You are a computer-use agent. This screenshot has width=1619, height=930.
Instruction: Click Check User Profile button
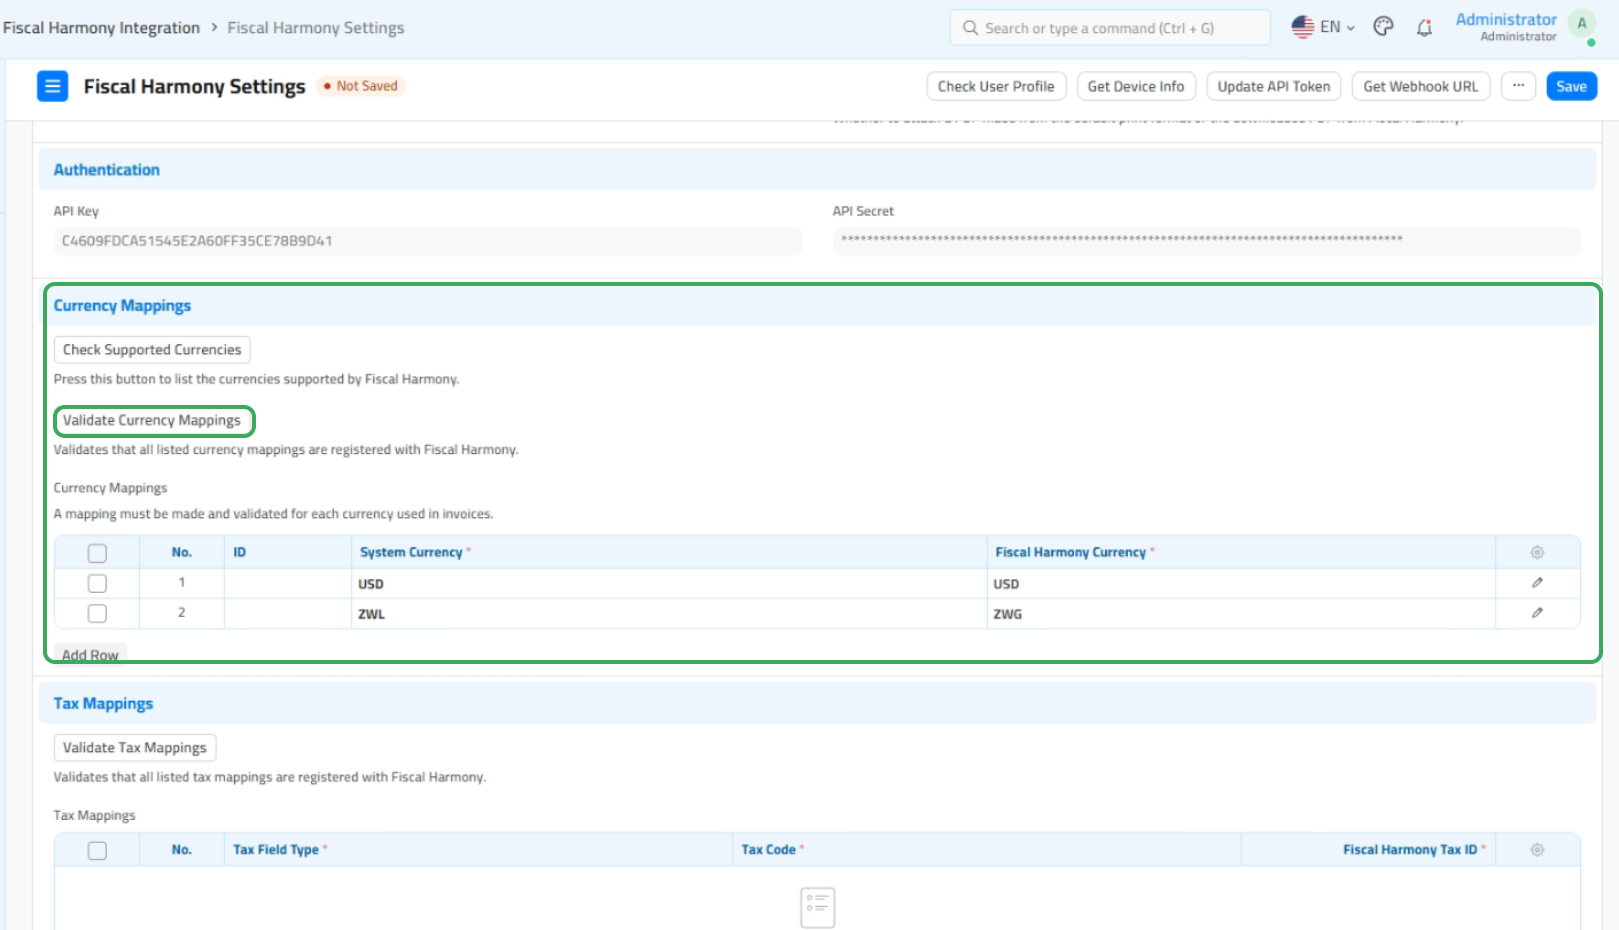(x=996, y=86)
